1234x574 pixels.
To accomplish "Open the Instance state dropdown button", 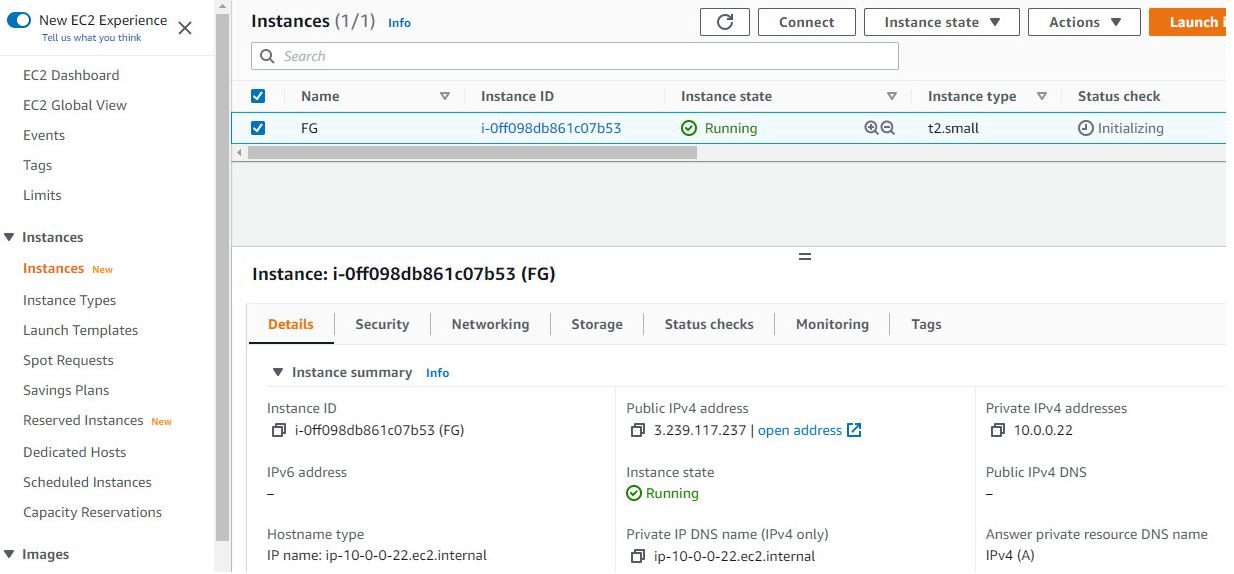I will click(942, 22).
